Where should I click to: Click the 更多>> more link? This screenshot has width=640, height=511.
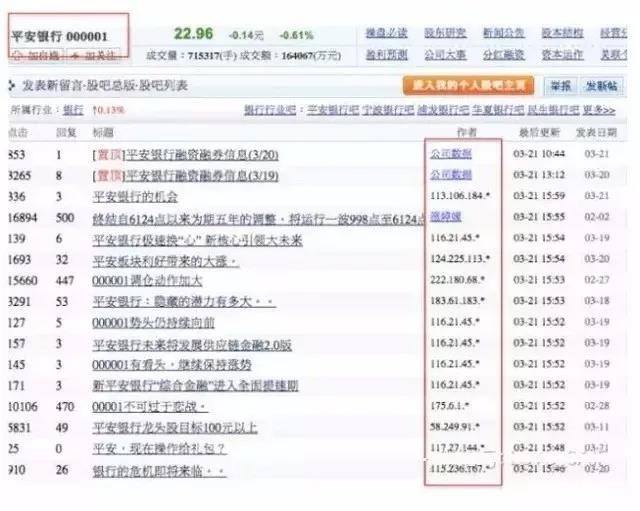point(599,110)
